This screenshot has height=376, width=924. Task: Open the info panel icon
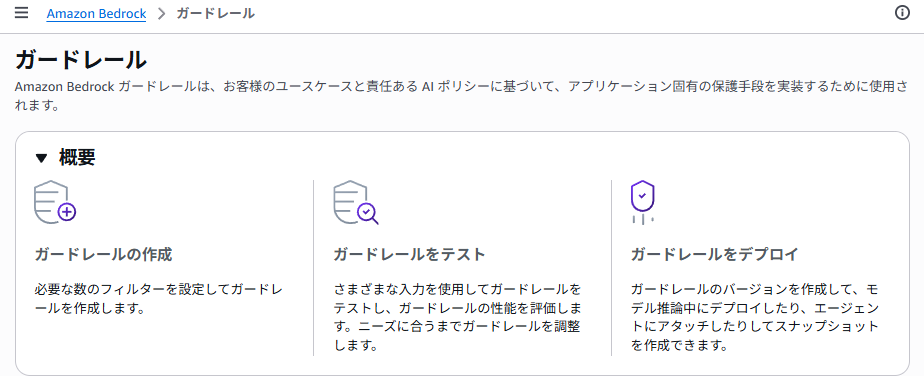tap(902, 13)
